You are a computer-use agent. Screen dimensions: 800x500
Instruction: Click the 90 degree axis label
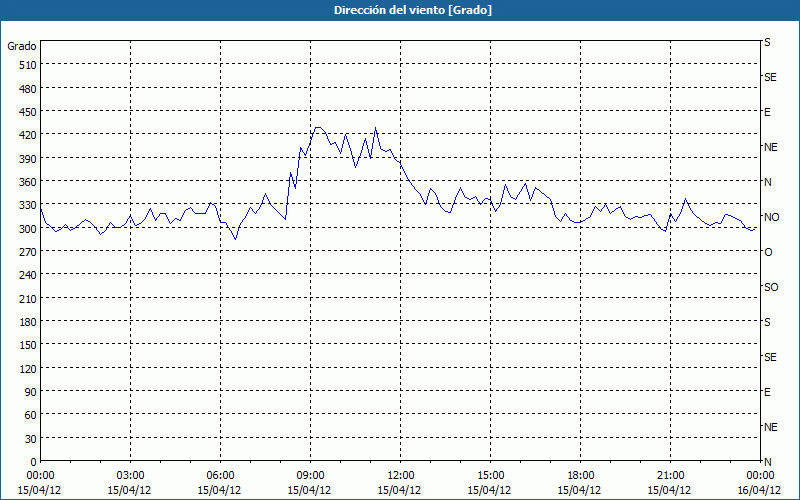[31, 392]
